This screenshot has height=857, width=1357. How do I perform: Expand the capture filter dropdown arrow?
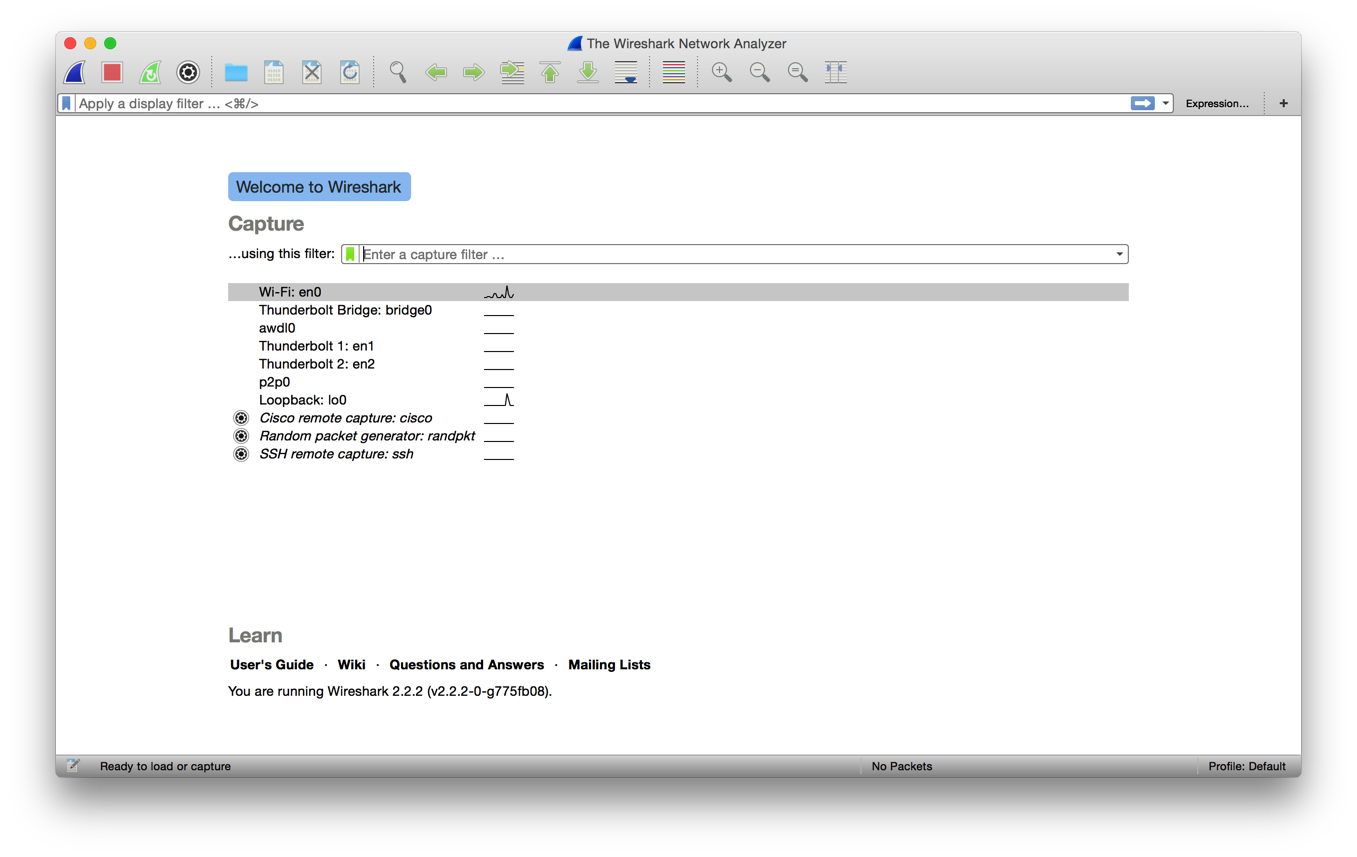point(1119,254)
